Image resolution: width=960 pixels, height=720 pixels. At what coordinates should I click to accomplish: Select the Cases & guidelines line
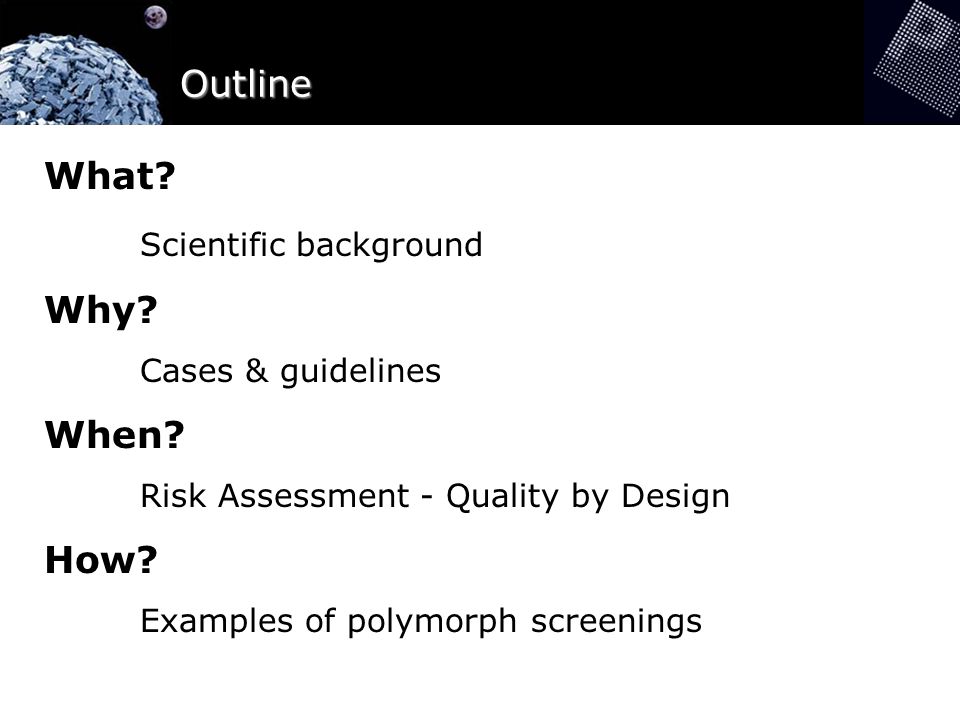(290, 372)
